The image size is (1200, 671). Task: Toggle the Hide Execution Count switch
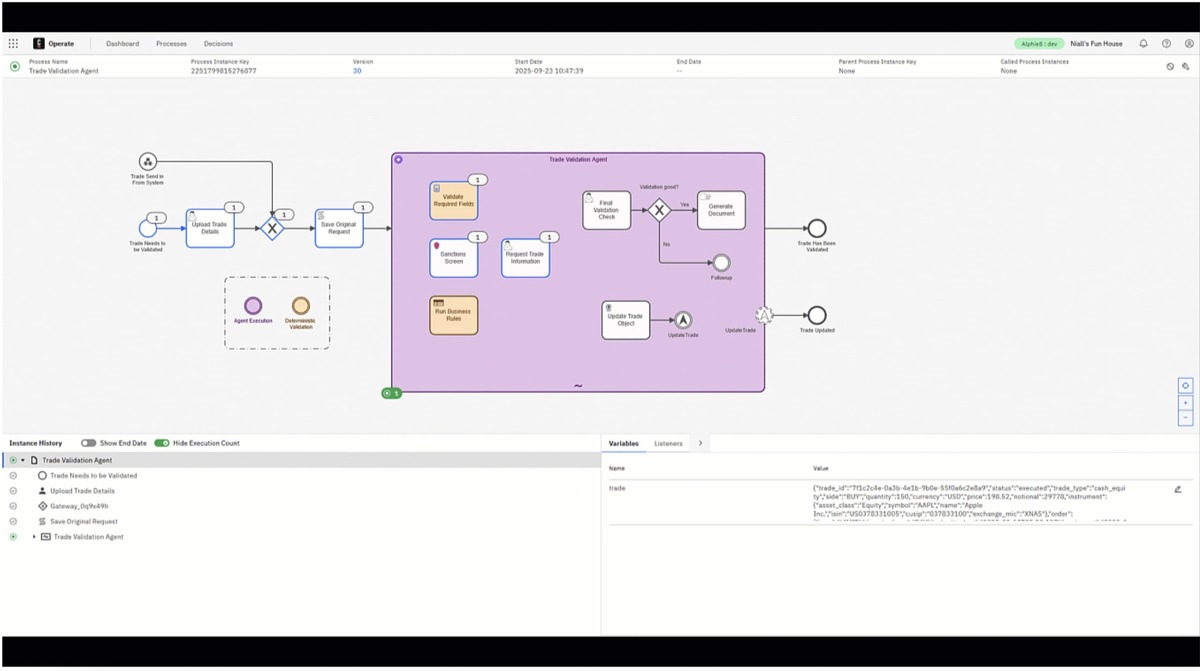pyautogui.click(x=161, y=443)
